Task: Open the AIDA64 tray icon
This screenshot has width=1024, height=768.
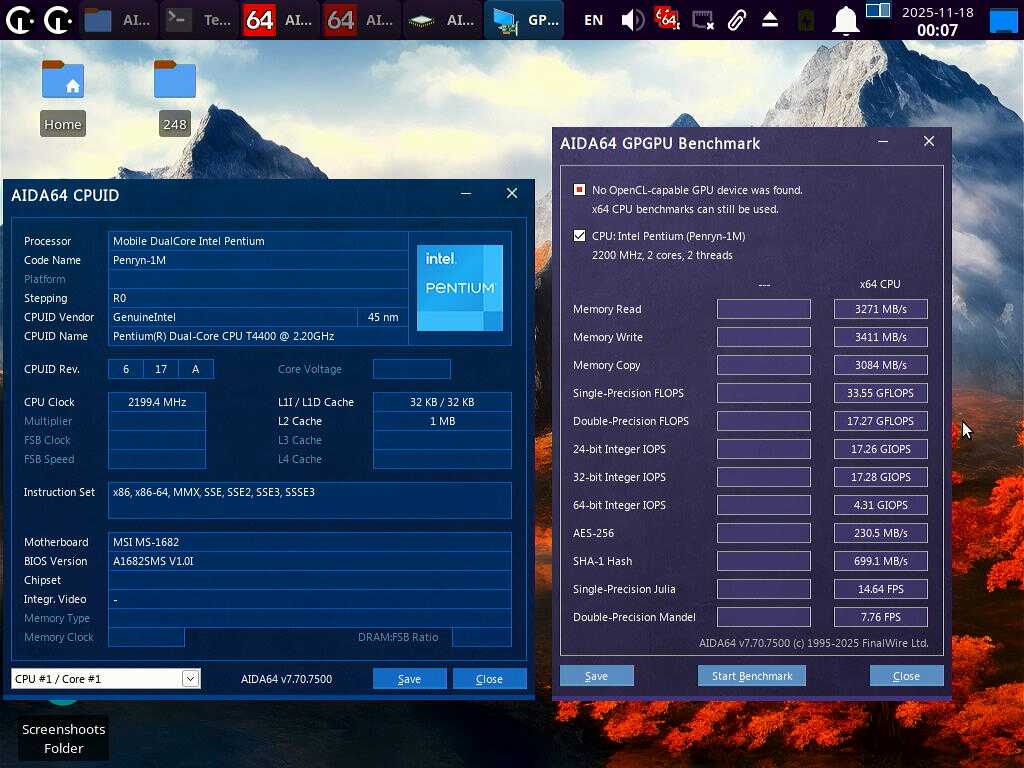Action: (x=667, y=20)
